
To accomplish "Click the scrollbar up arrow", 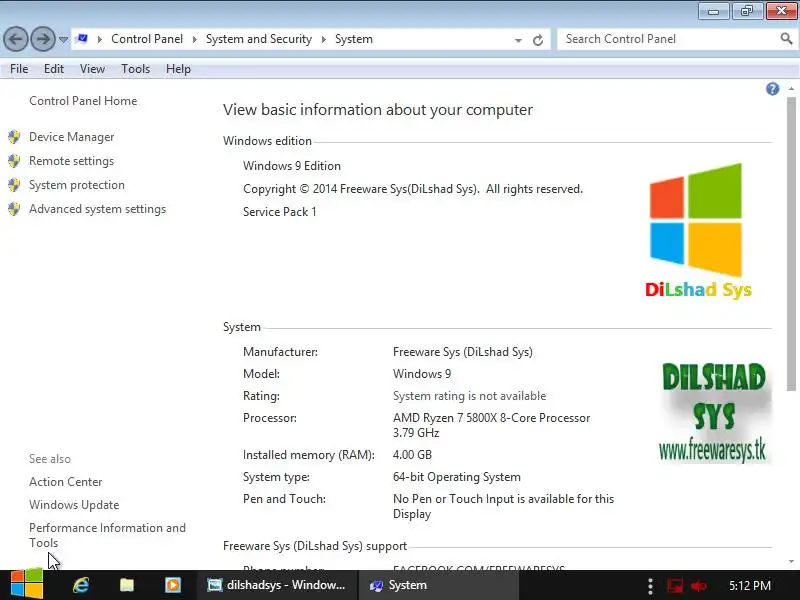I will tap(791, 89).
